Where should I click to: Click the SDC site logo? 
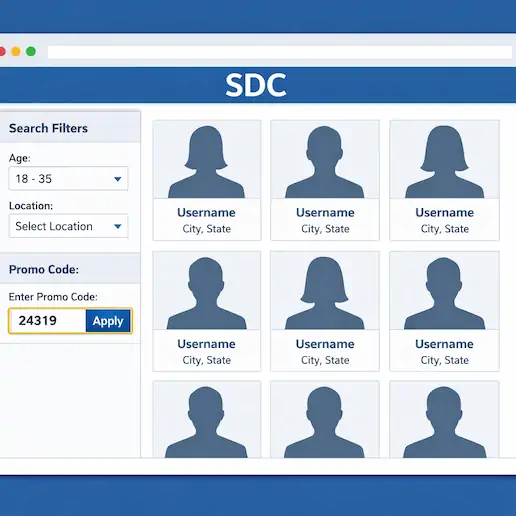(256, 85)
